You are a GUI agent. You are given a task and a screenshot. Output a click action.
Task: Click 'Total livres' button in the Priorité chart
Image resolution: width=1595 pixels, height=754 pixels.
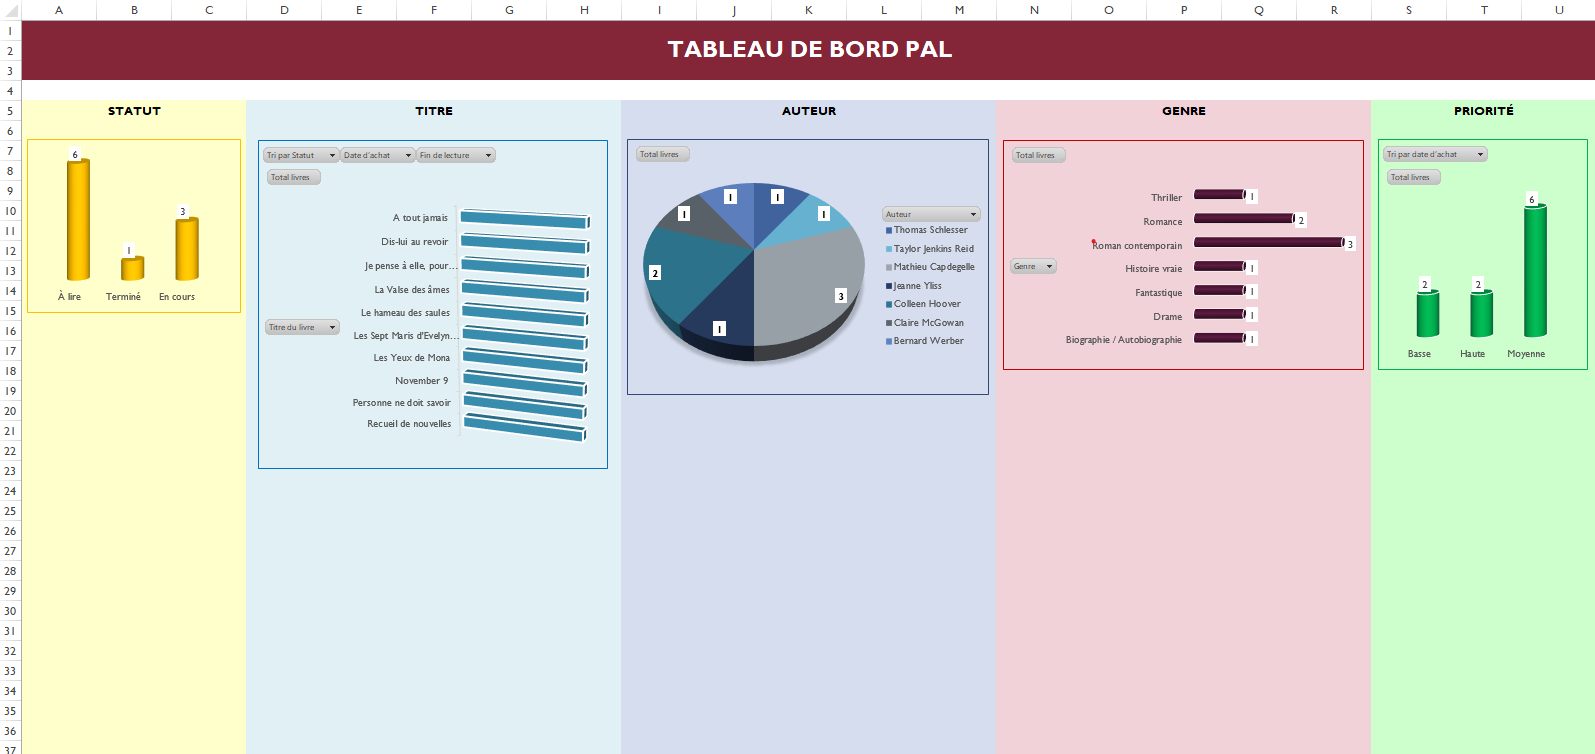pyautogui.click(x=1412, y=178)
